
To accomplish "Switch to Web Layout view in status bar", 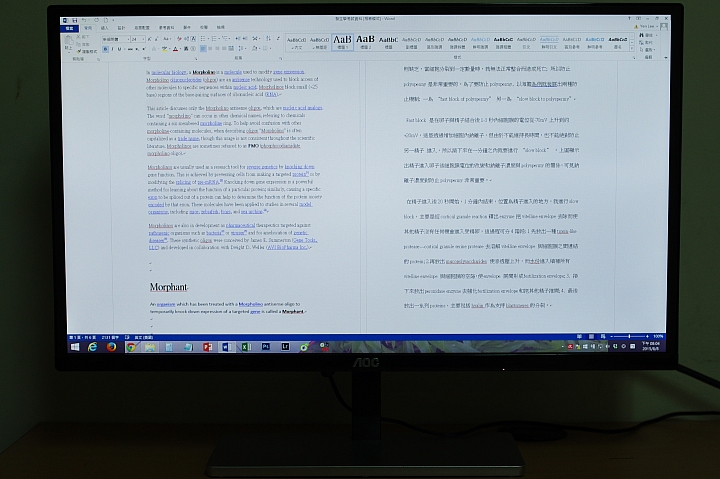I will point(603,337).
